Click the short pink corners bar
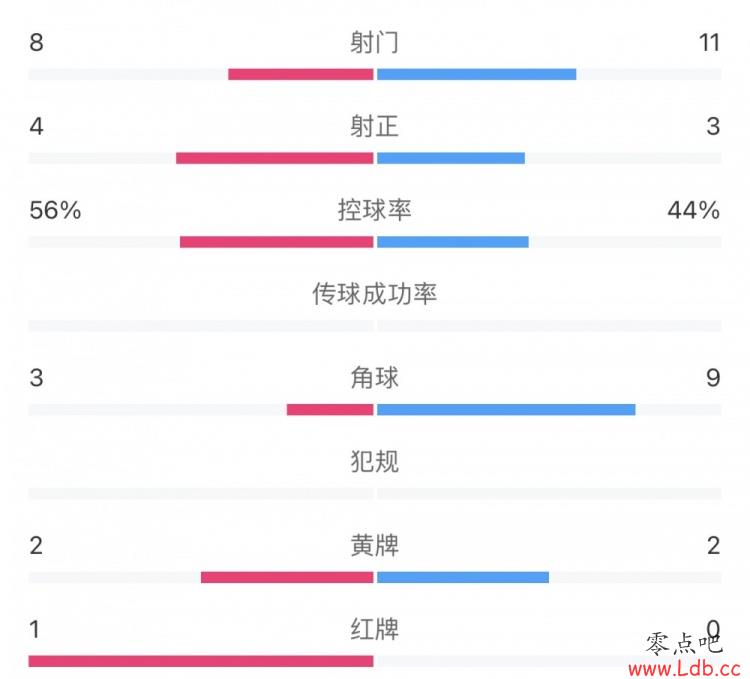 click(x=330, y=409)
